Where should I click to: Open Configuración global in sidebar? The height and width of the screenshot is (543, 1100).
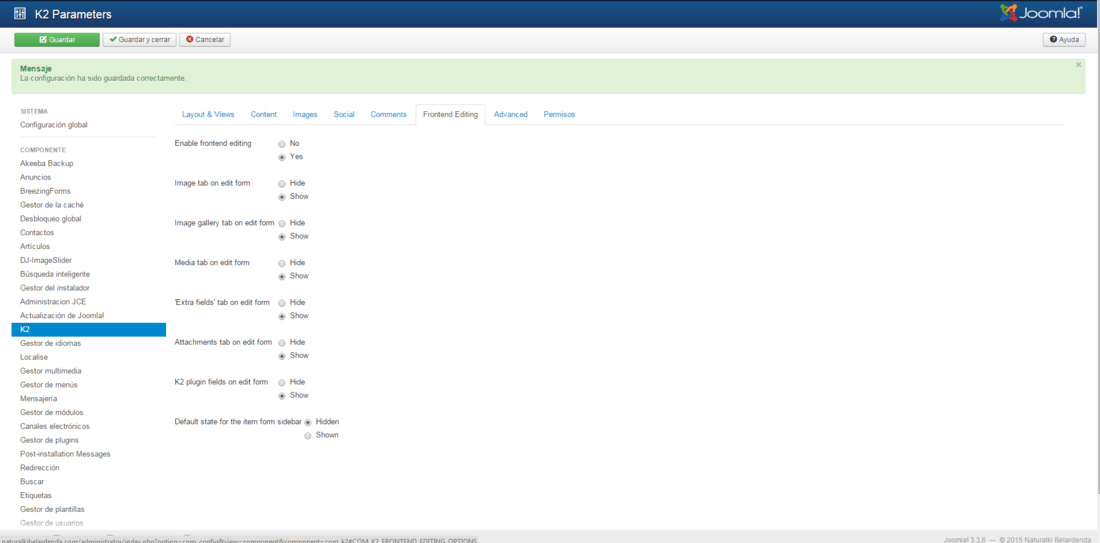pyautogui.click(x=54, y=125)
